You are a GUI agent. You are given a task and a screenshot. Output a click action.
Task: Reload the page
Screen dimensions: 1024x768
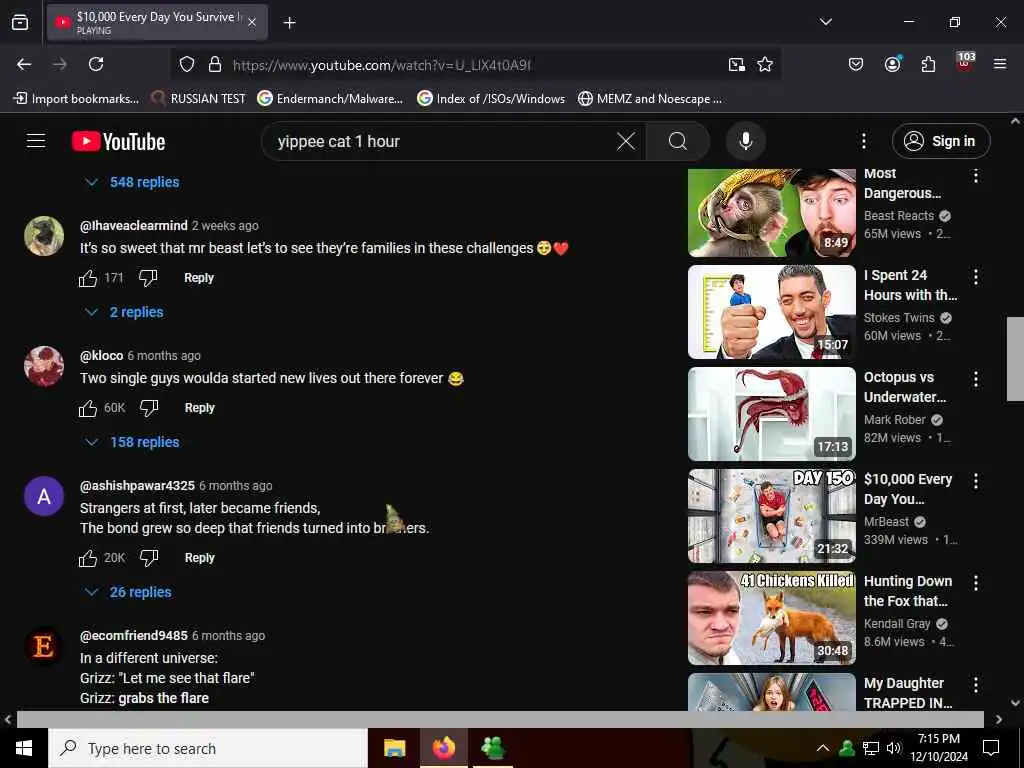tap(96, 64)
